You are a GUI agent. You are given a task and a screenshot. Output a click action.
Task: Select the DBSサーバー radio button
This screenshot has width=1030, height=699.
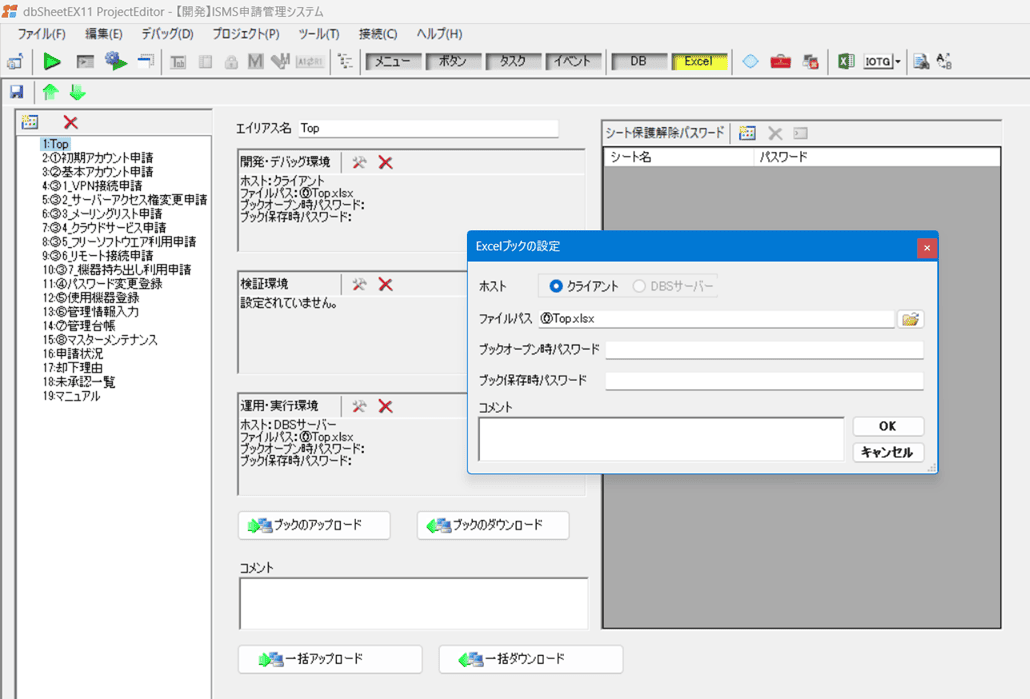[x=640, y=287]
